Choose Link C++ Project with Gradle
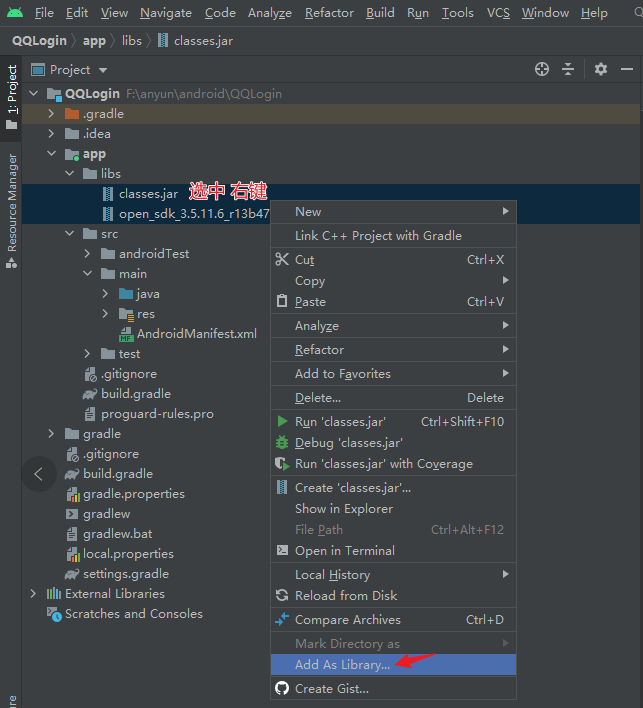 393,235
